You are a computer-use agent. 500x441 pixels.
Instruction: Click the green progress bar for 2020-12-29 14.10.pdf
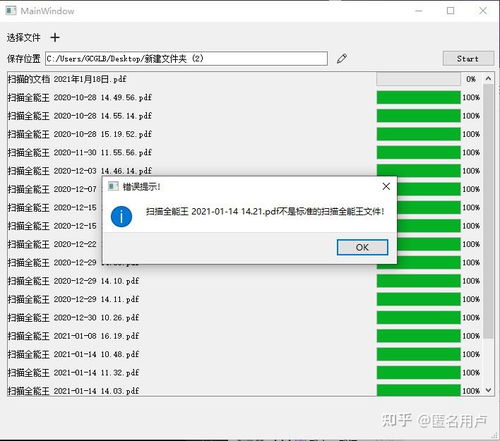(419, 281)
